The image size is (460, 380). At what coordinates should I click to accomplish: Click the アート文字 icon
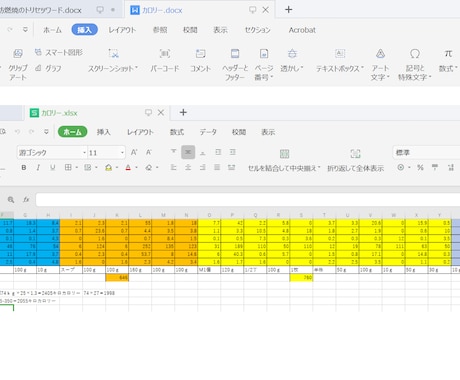(x=380, y=53)
